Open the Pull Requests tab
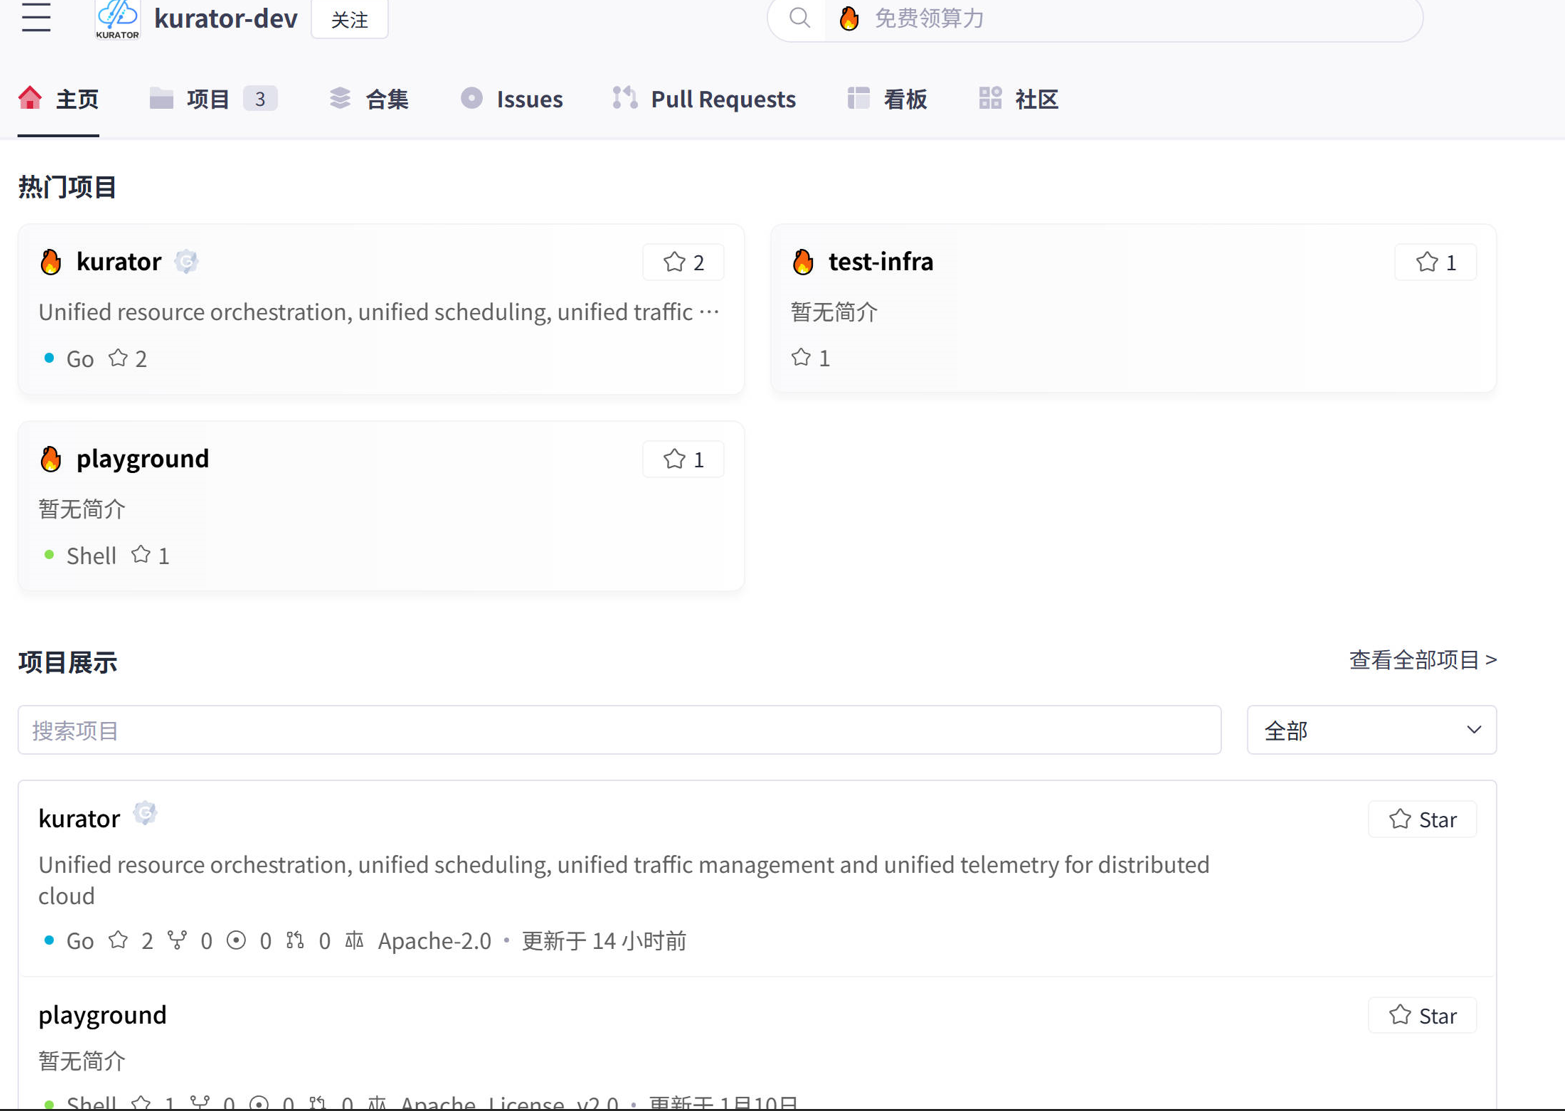Screen dimensions: 1565x1111 (x=704, y=99)
